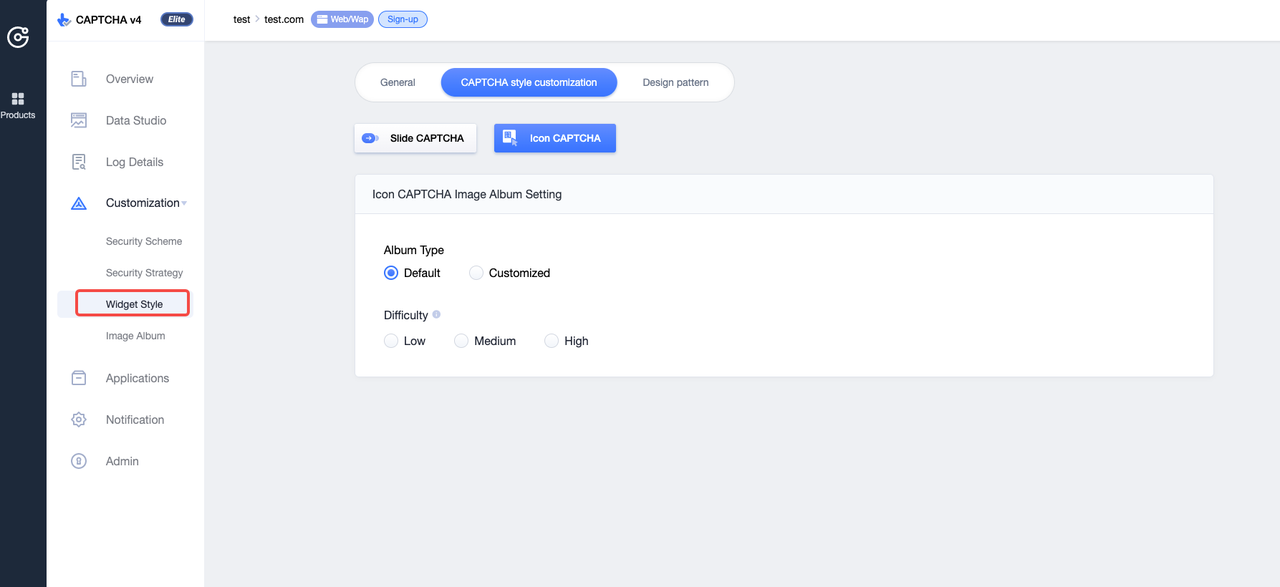Click the Overview sidebar icon
1280x587 pixels.
tap(79, 79)
